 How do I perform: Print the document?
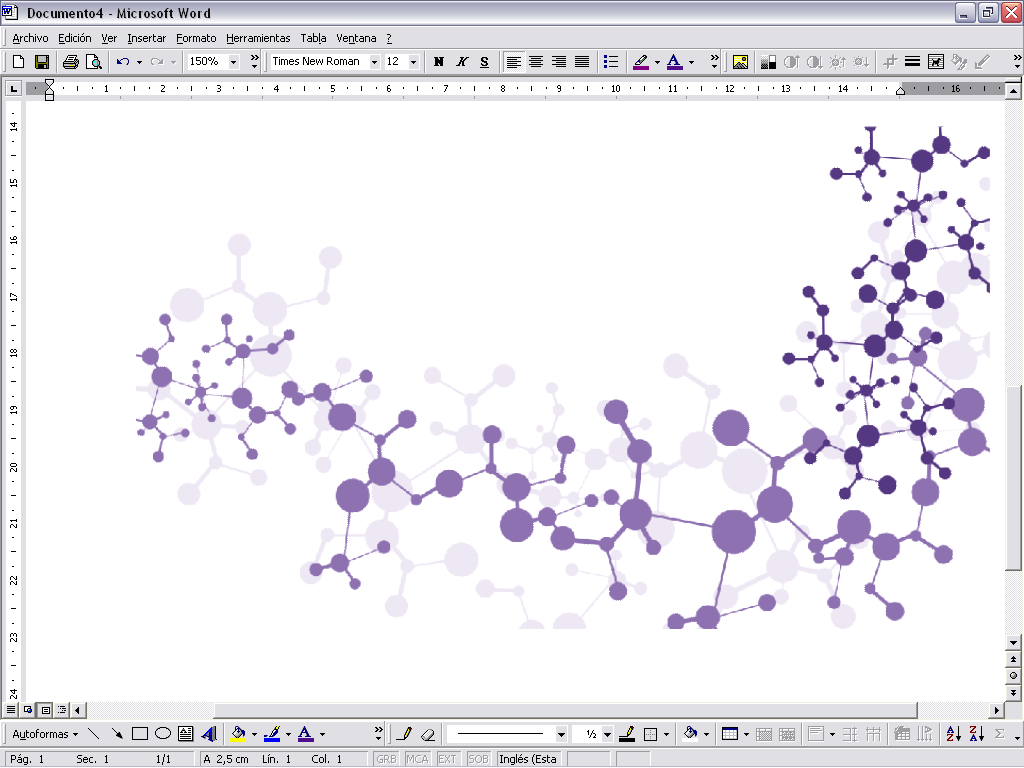coord(71,62)
